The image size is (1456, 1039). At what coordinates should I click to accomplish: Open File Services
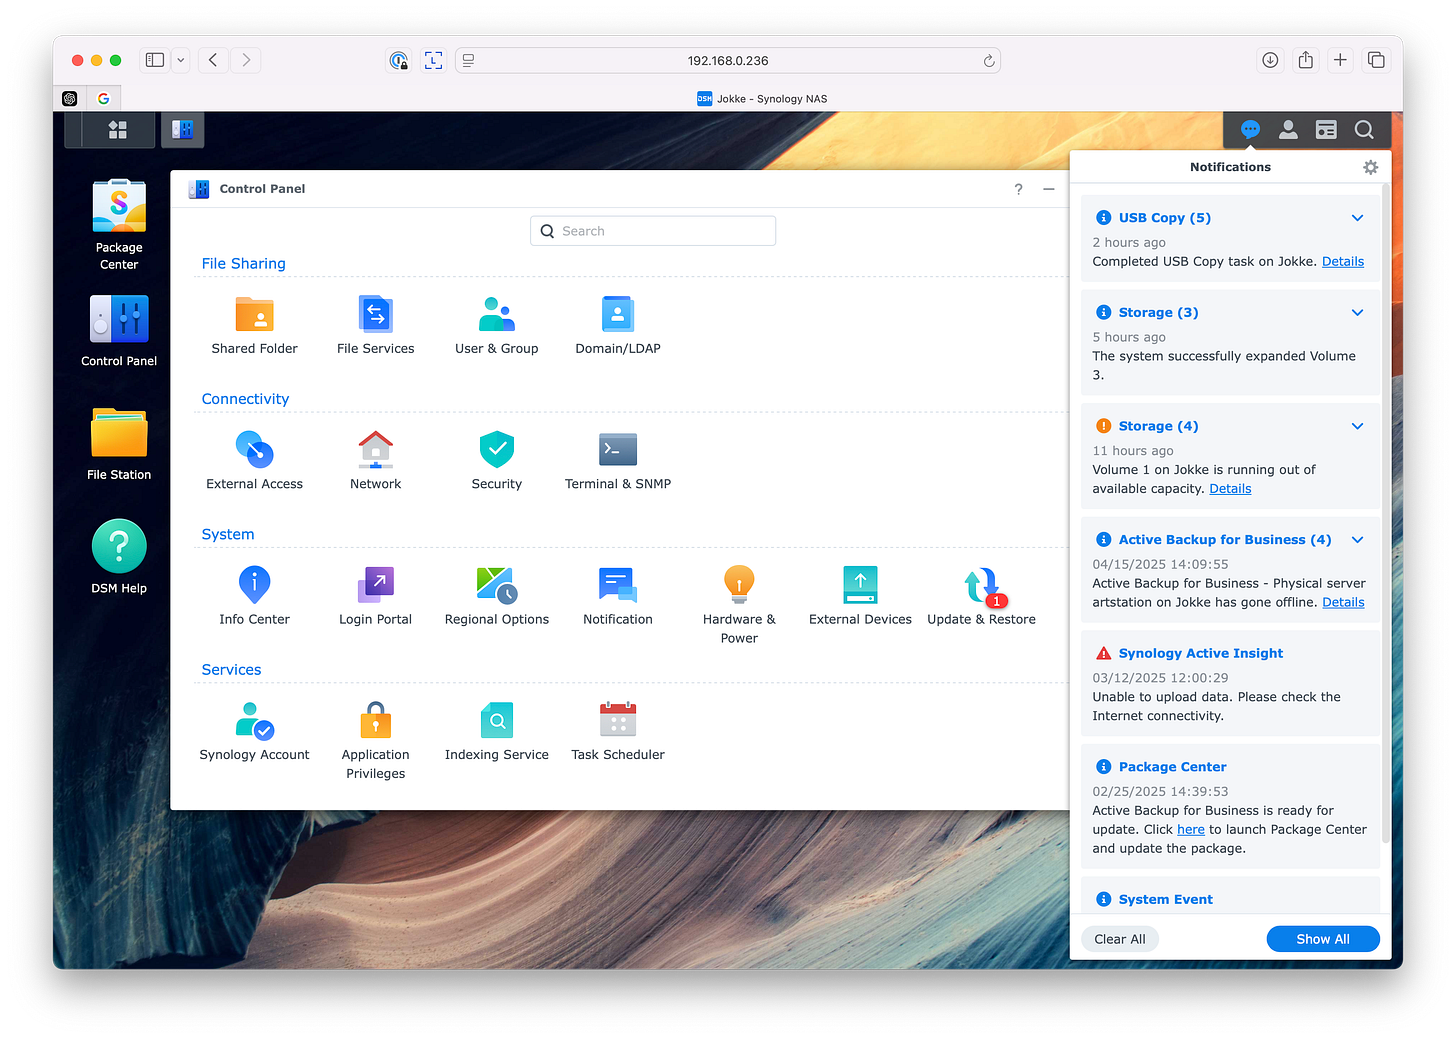coord(375,326)
